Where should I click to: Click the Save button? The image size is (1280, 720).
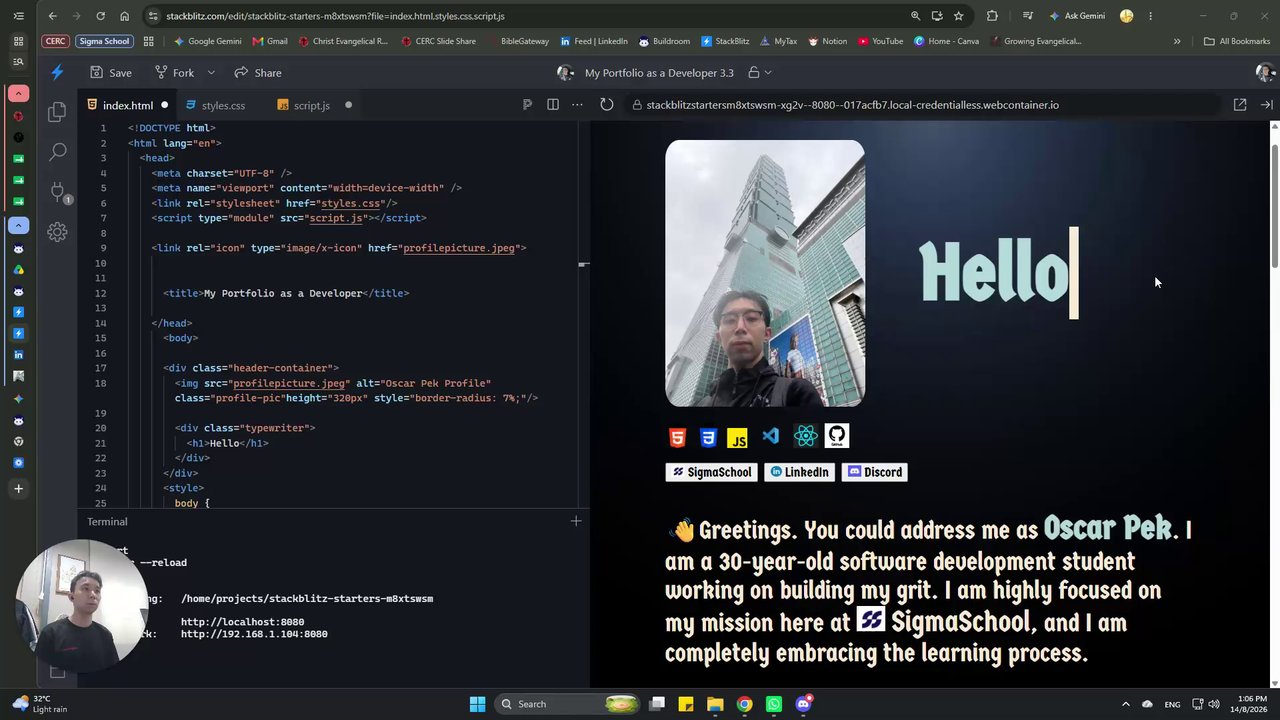coord(111,73)
